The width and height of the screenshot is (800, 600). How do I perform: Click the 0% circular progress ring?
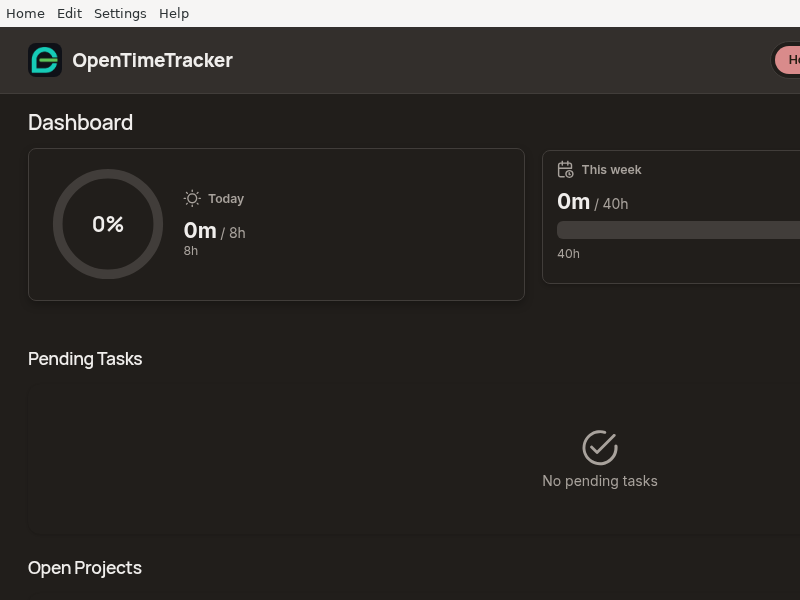click(108, 224)
